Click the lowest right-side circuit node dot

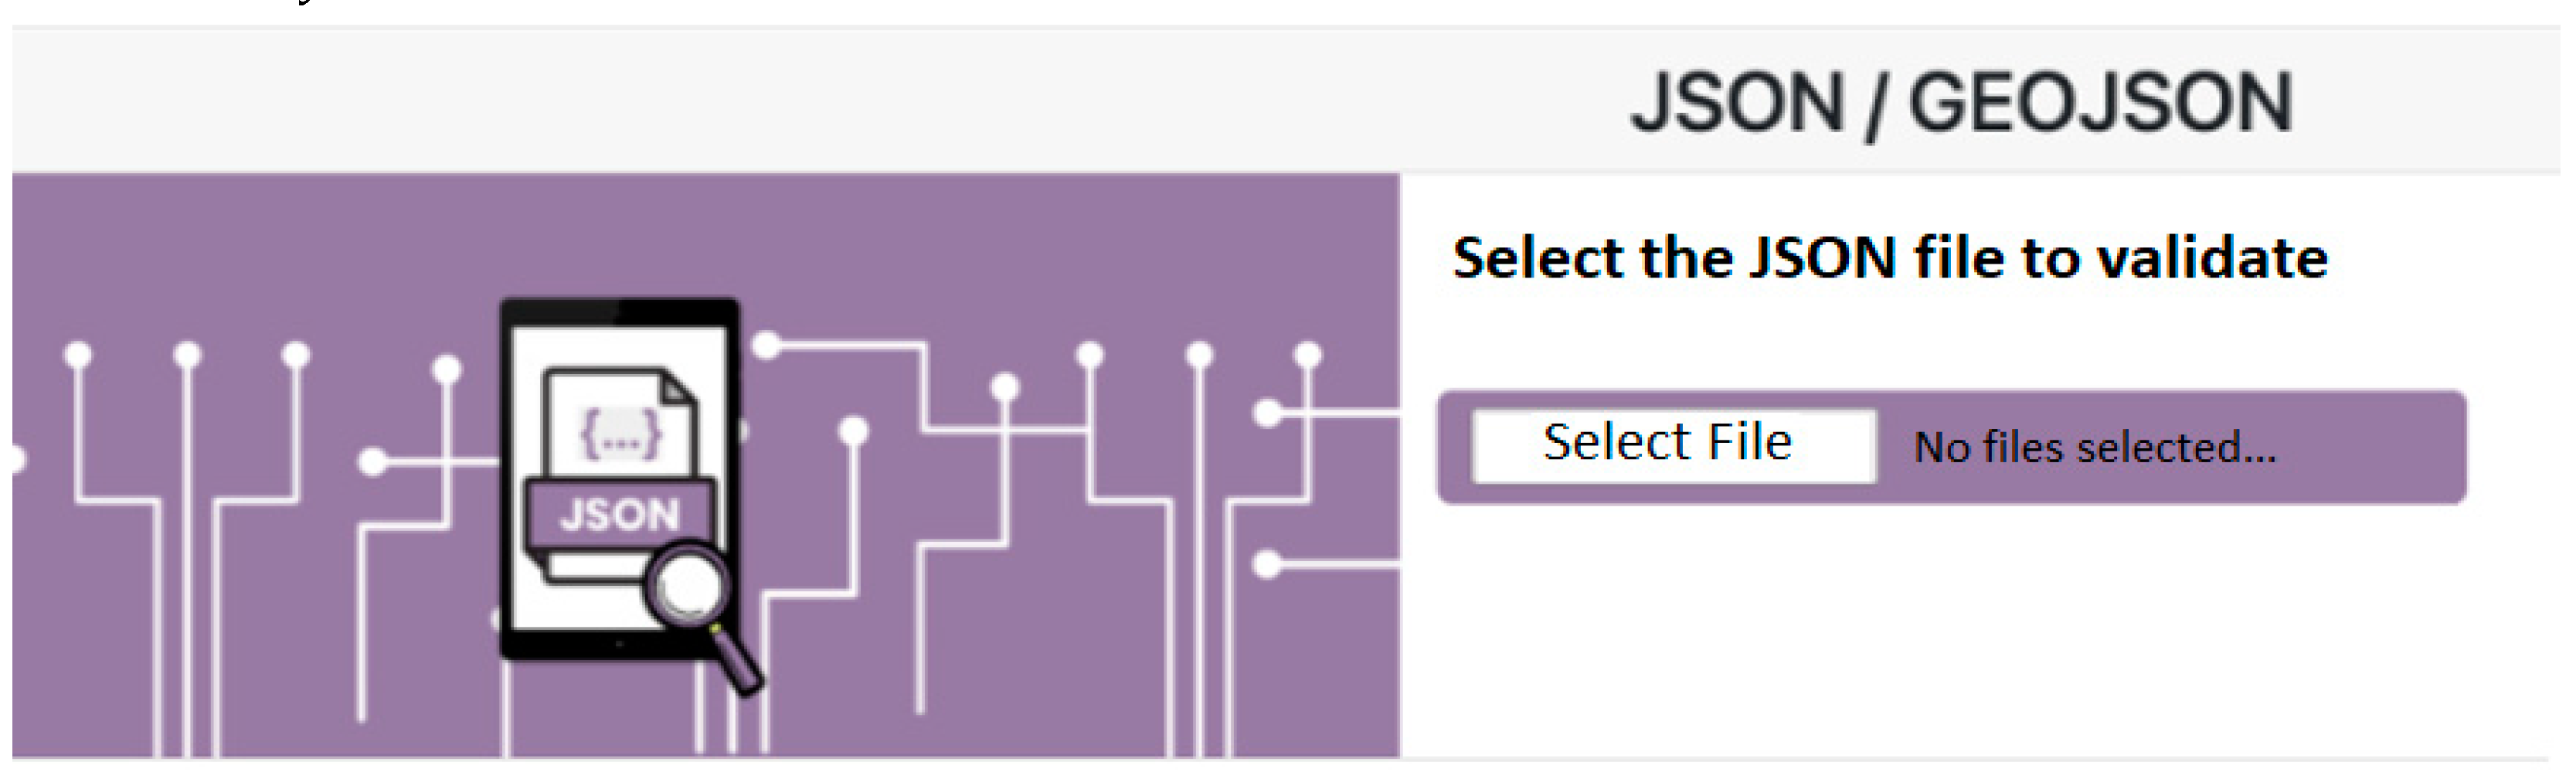1268,565
